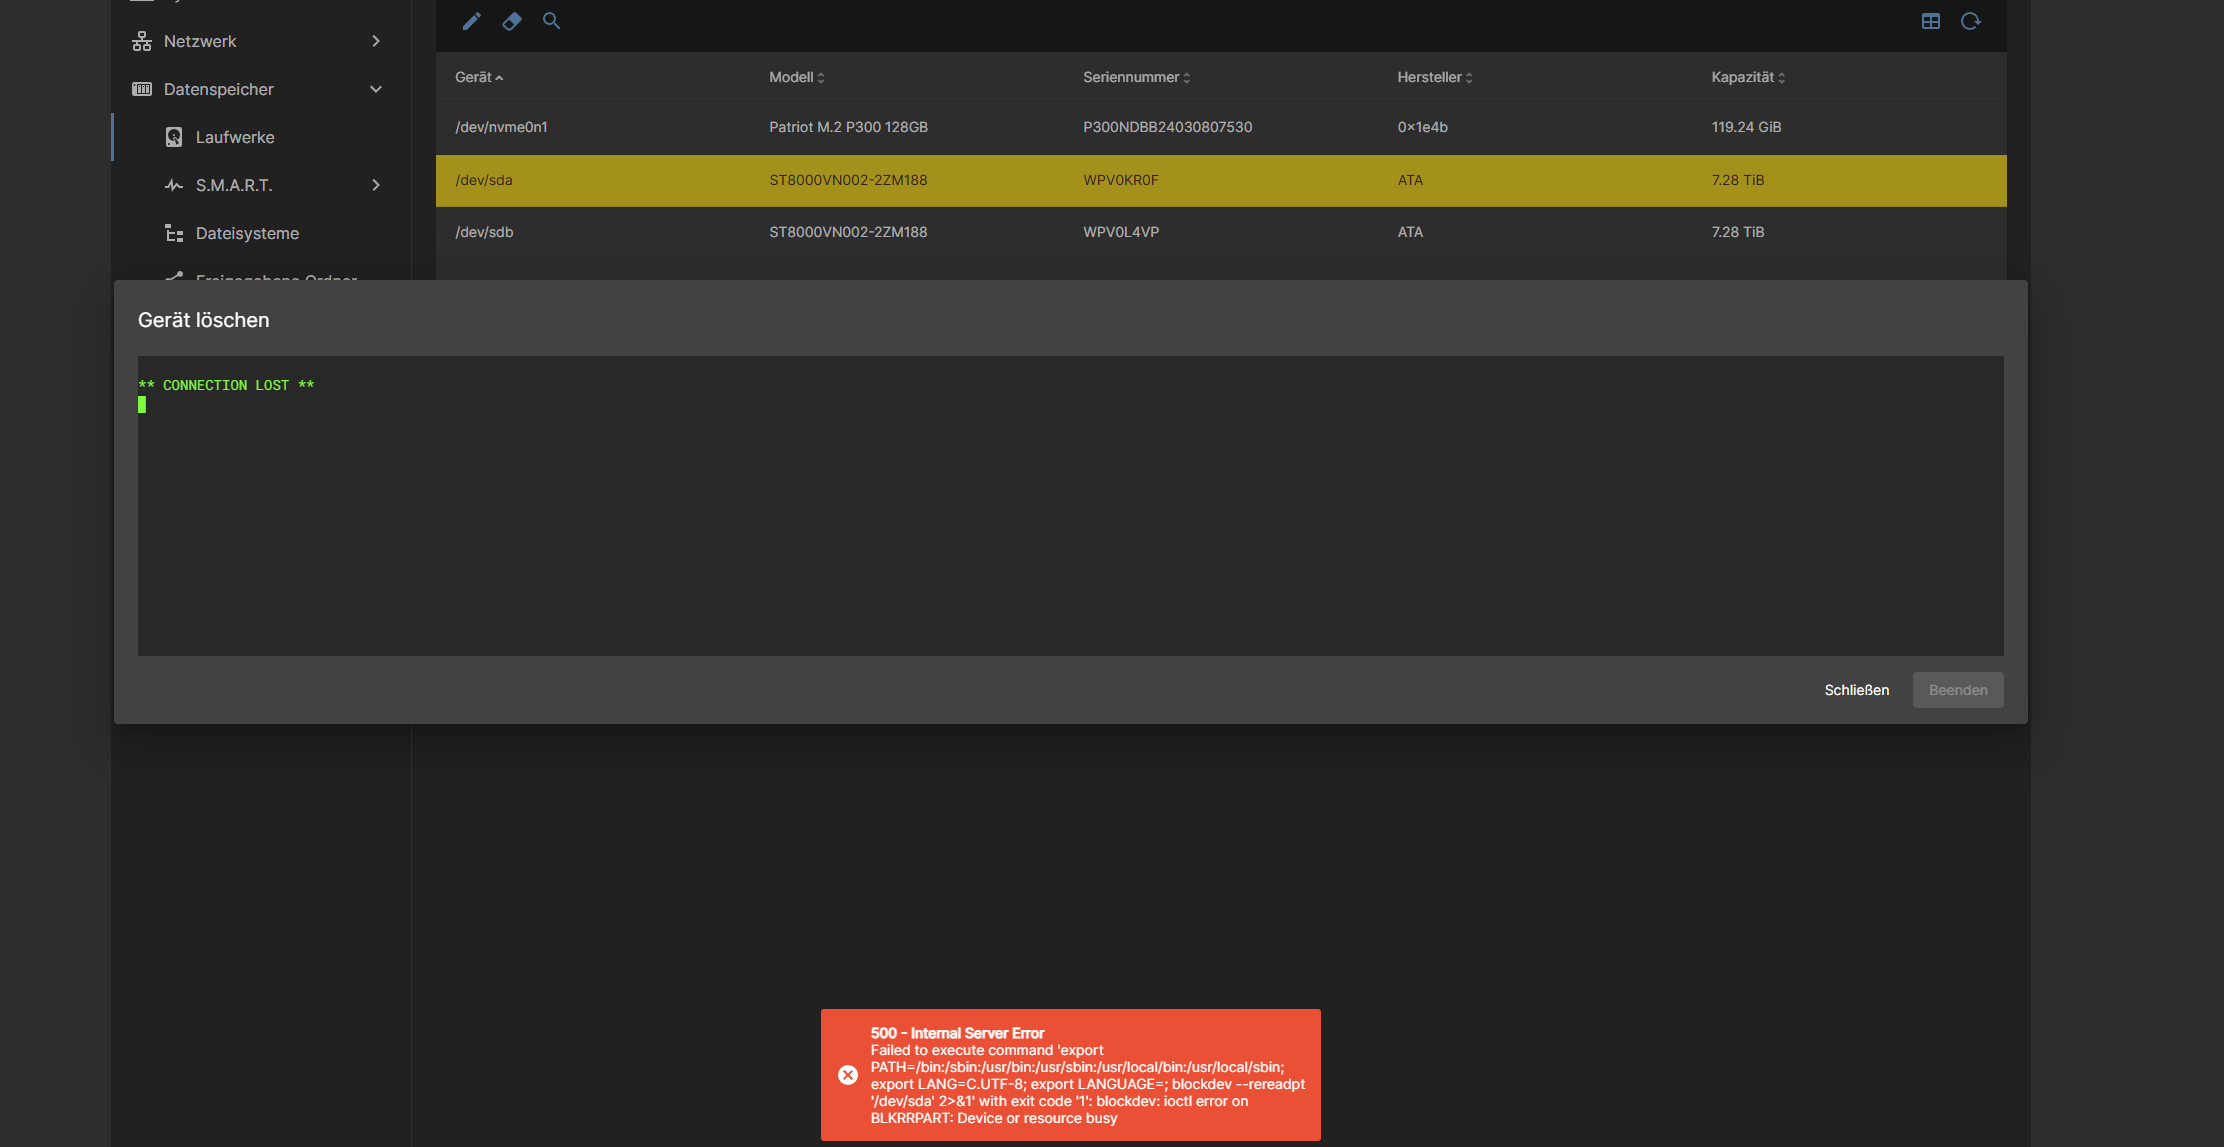
Task: Select the /dev/nvme0n1 drive row
Action: point(1220,127)
